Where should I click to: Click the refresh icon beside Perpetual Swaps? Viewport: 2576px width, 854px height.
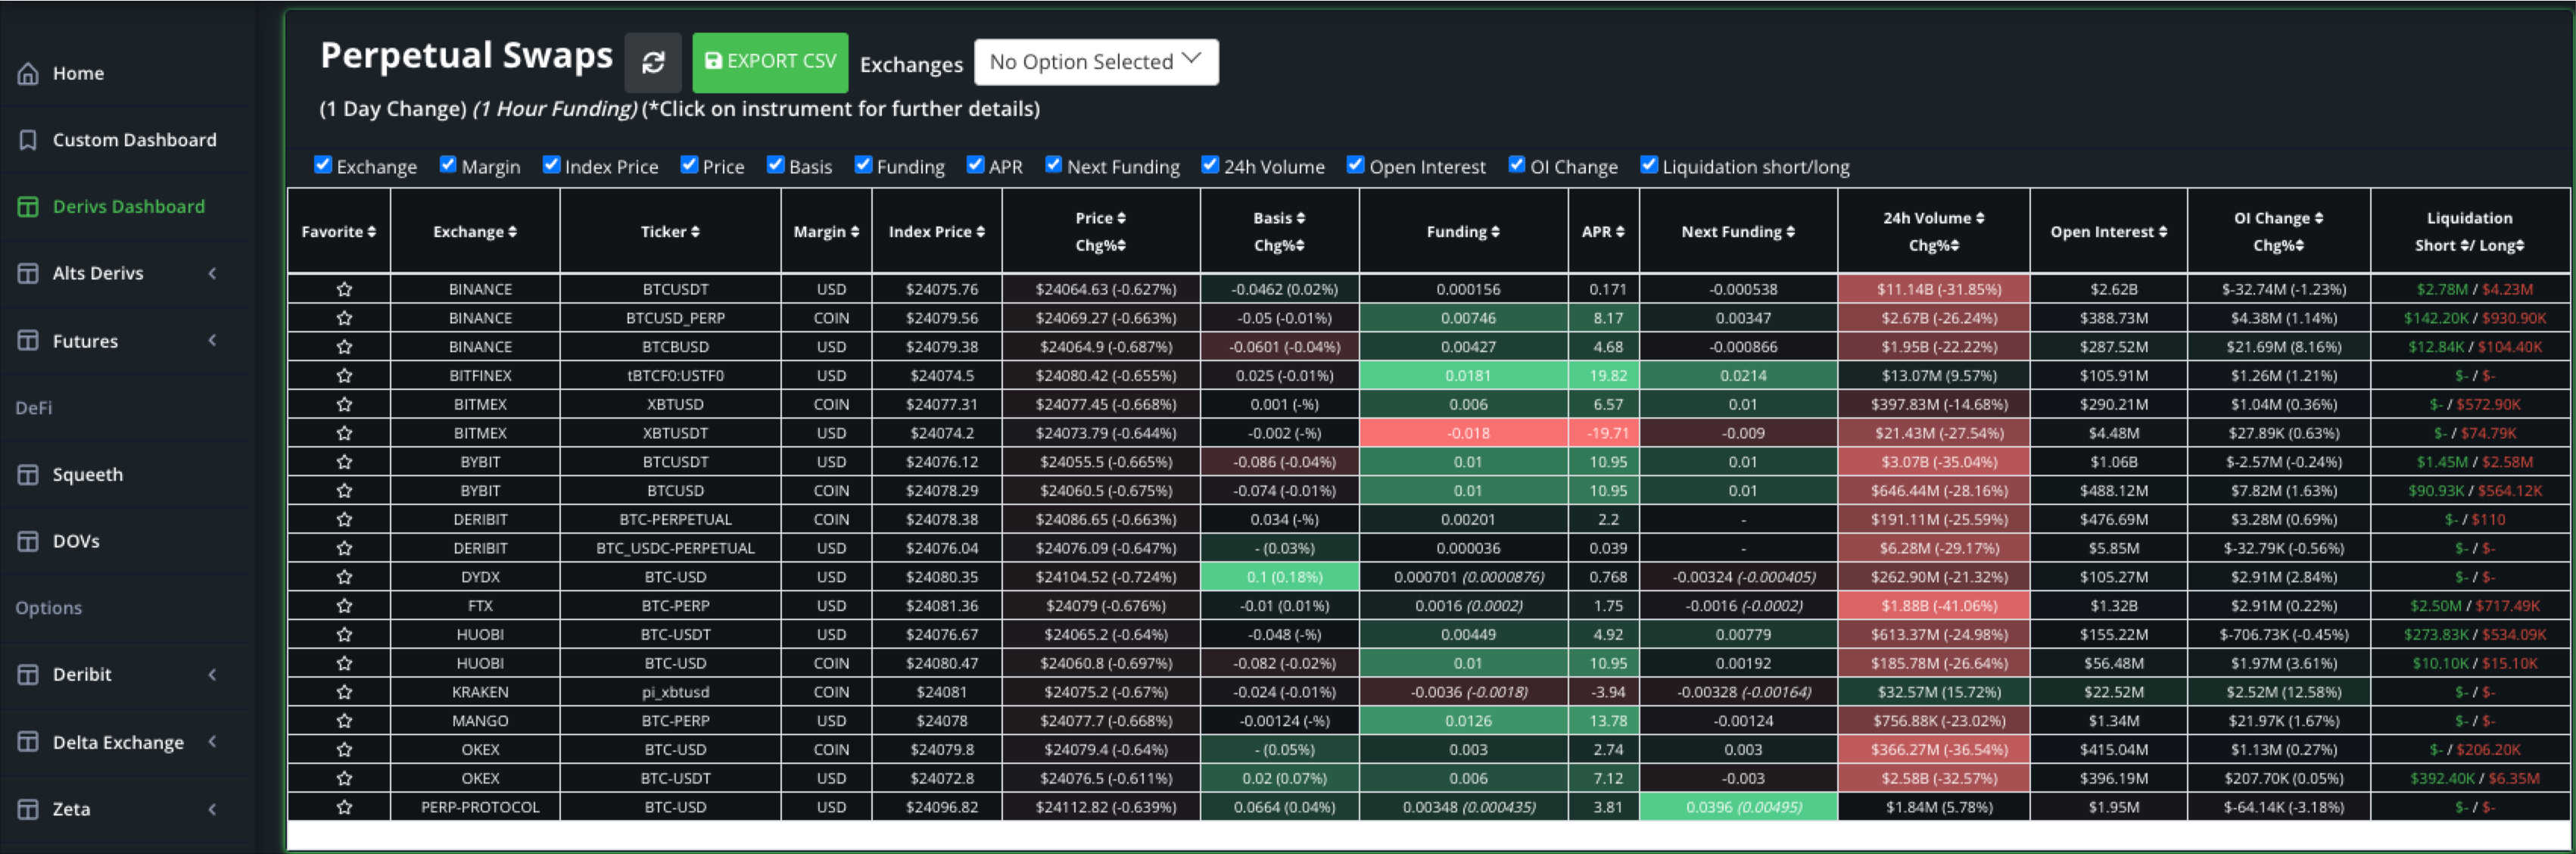coord(653,62)
